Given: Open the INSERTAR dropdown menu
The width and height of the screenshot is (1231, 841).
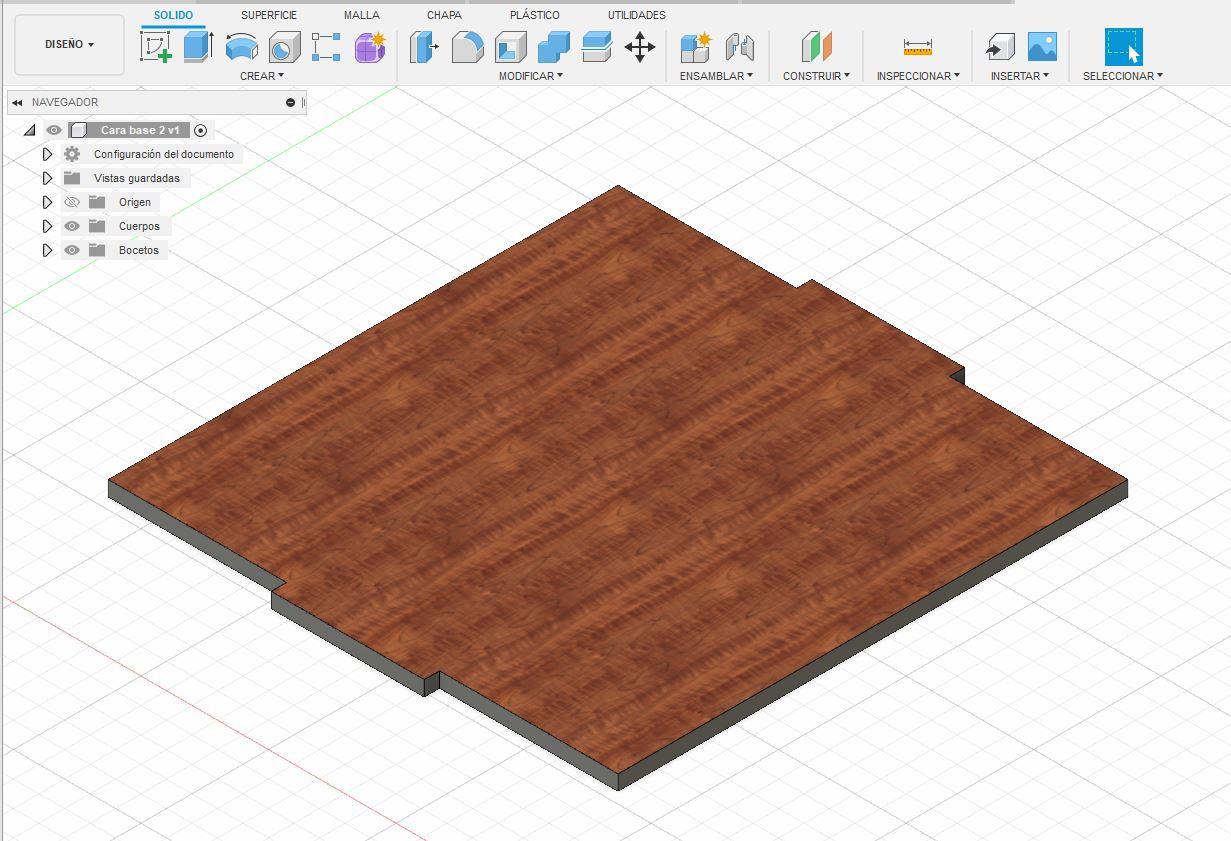Looking at the screenshot, I should coord(1020,76).
